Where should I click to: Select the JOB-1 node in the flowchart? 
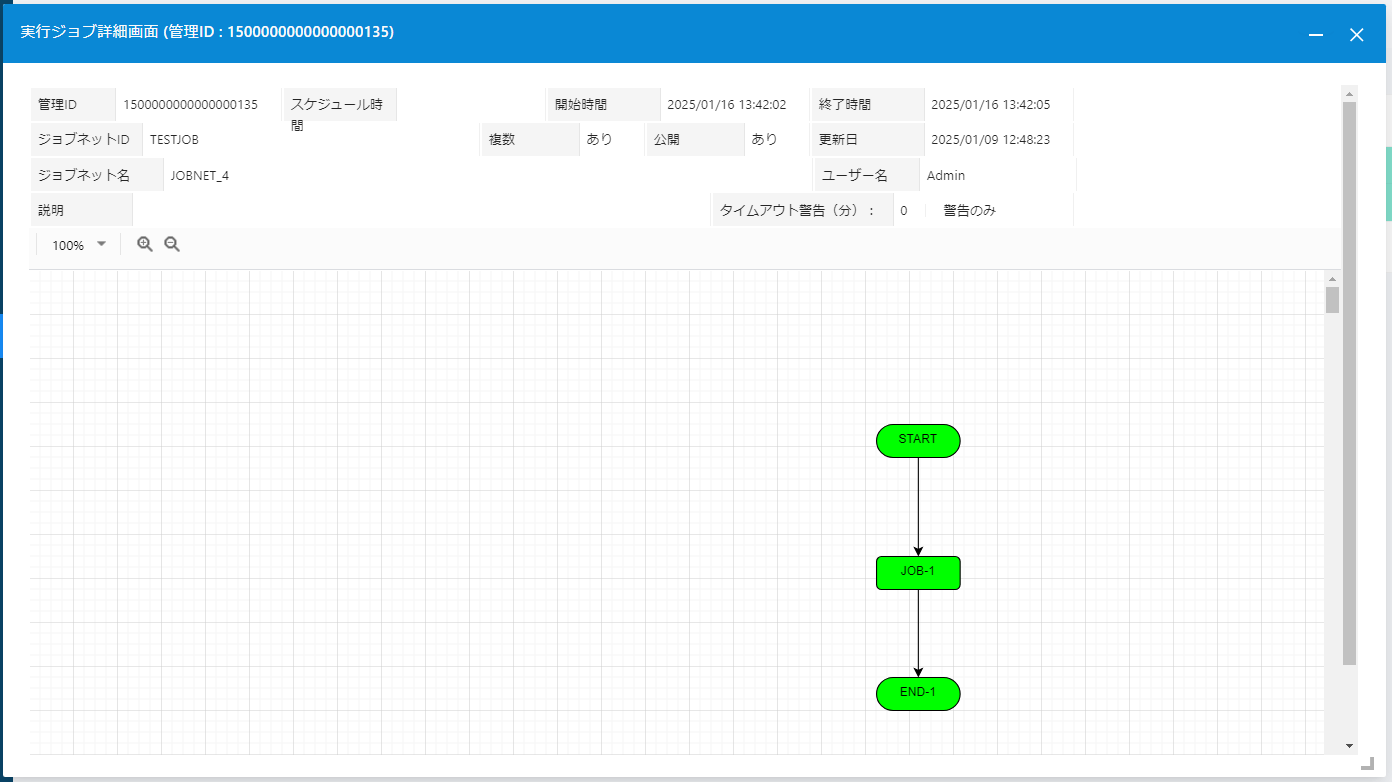(x=917, y=572)
